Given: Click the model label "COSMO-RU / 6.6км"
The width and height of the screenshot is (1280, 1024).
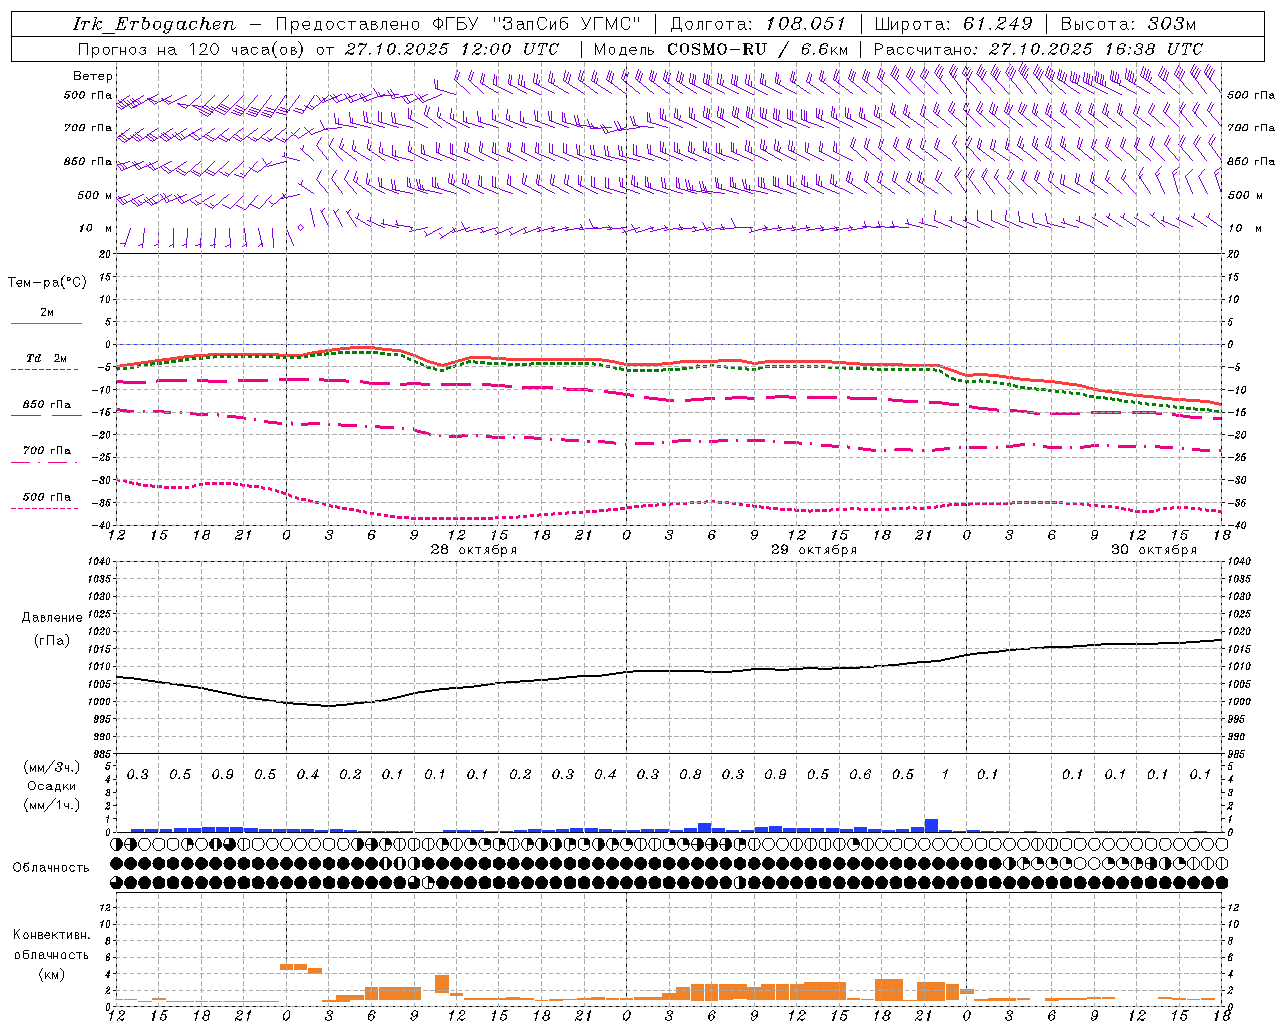Looking at the screenshot, I should pos(757,49).
